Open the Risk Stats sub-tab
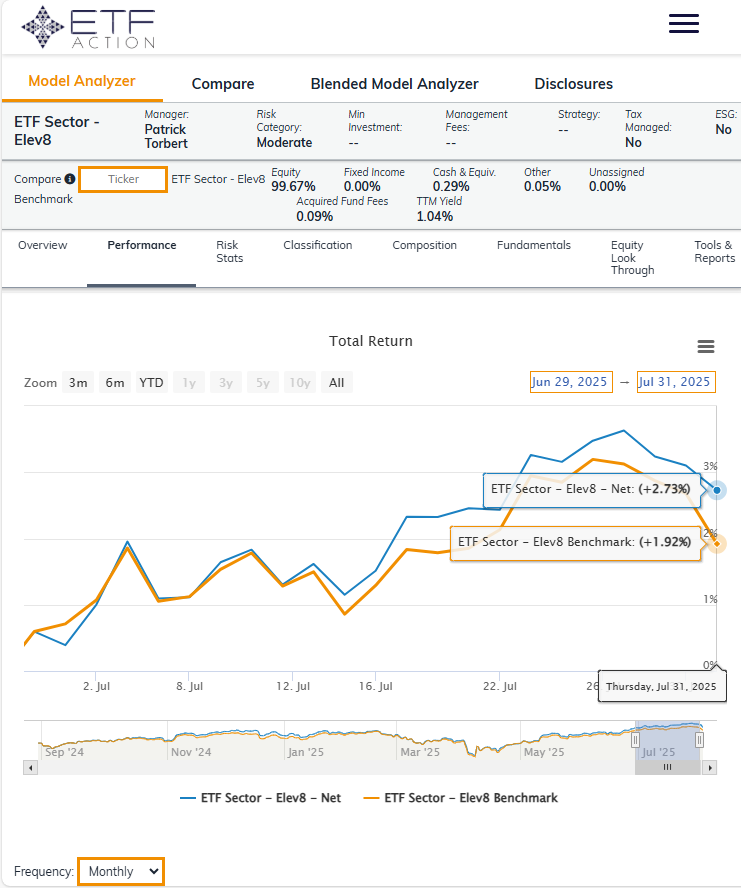 point(229,251)
